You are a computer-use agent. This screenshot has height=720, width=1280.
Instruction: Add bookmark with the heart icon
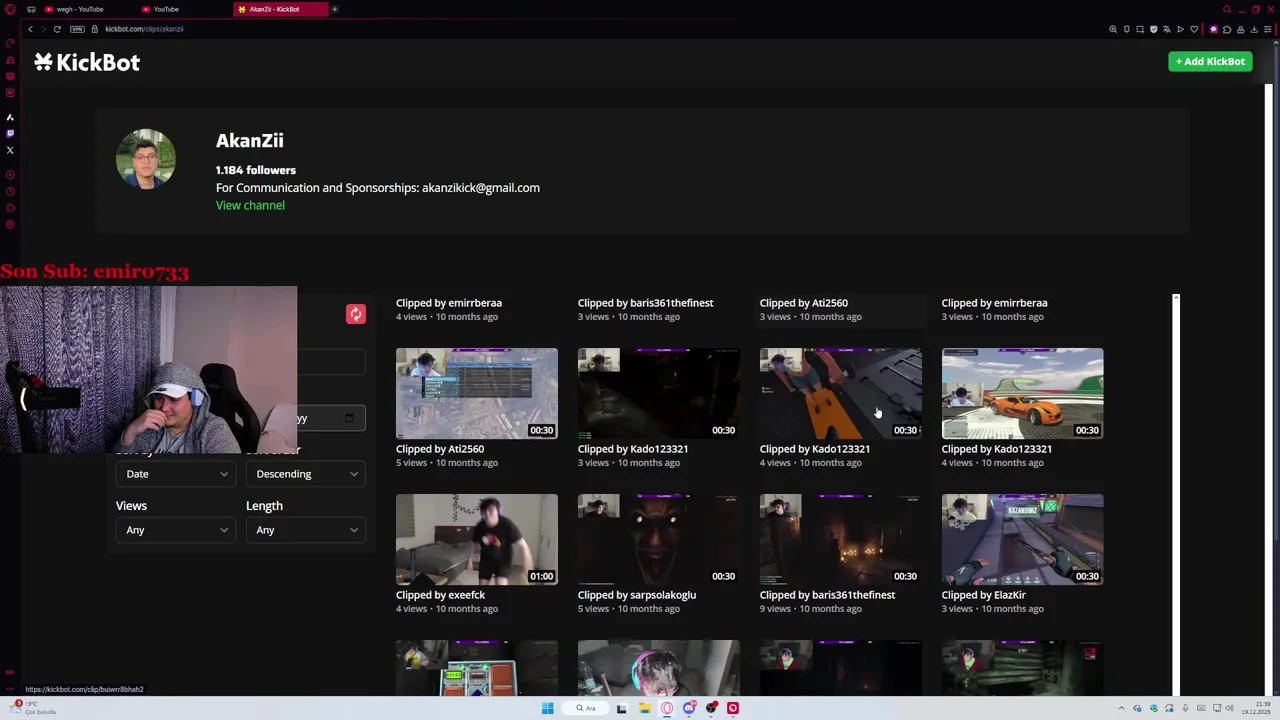click(x=1193, y=29)
